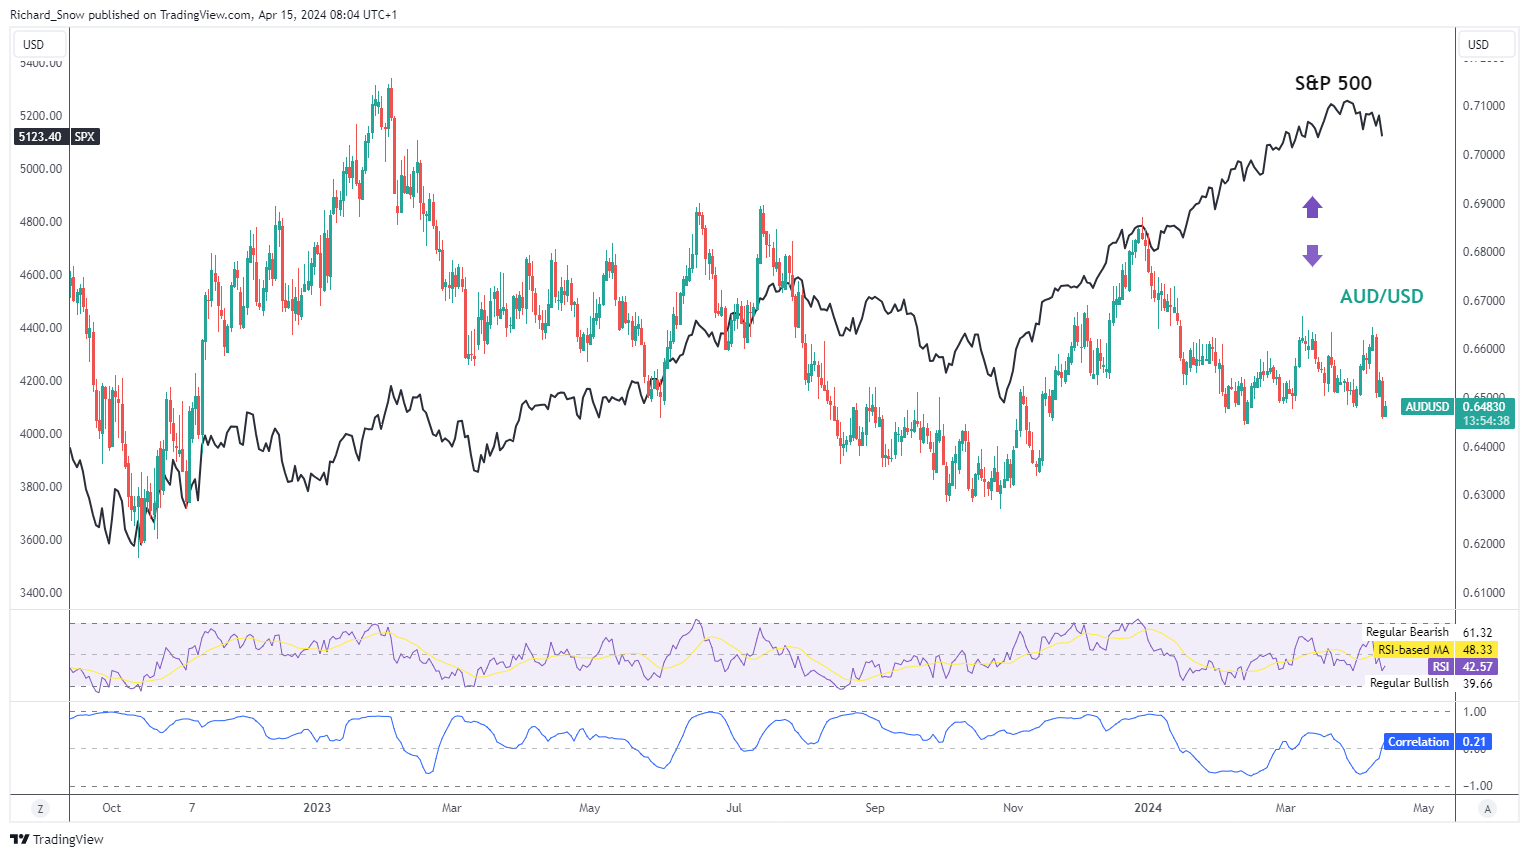Click the 0.71000 right price scale label
Screen dimensions: 1529x857
[1484, 106]
